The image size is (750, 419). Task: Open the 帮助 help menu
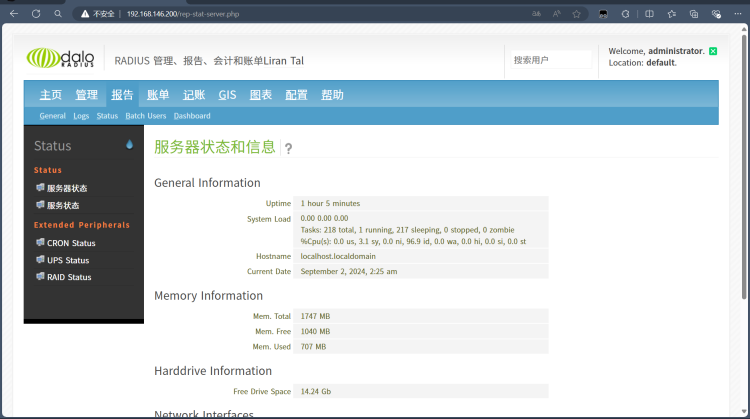tap(332, 95)
